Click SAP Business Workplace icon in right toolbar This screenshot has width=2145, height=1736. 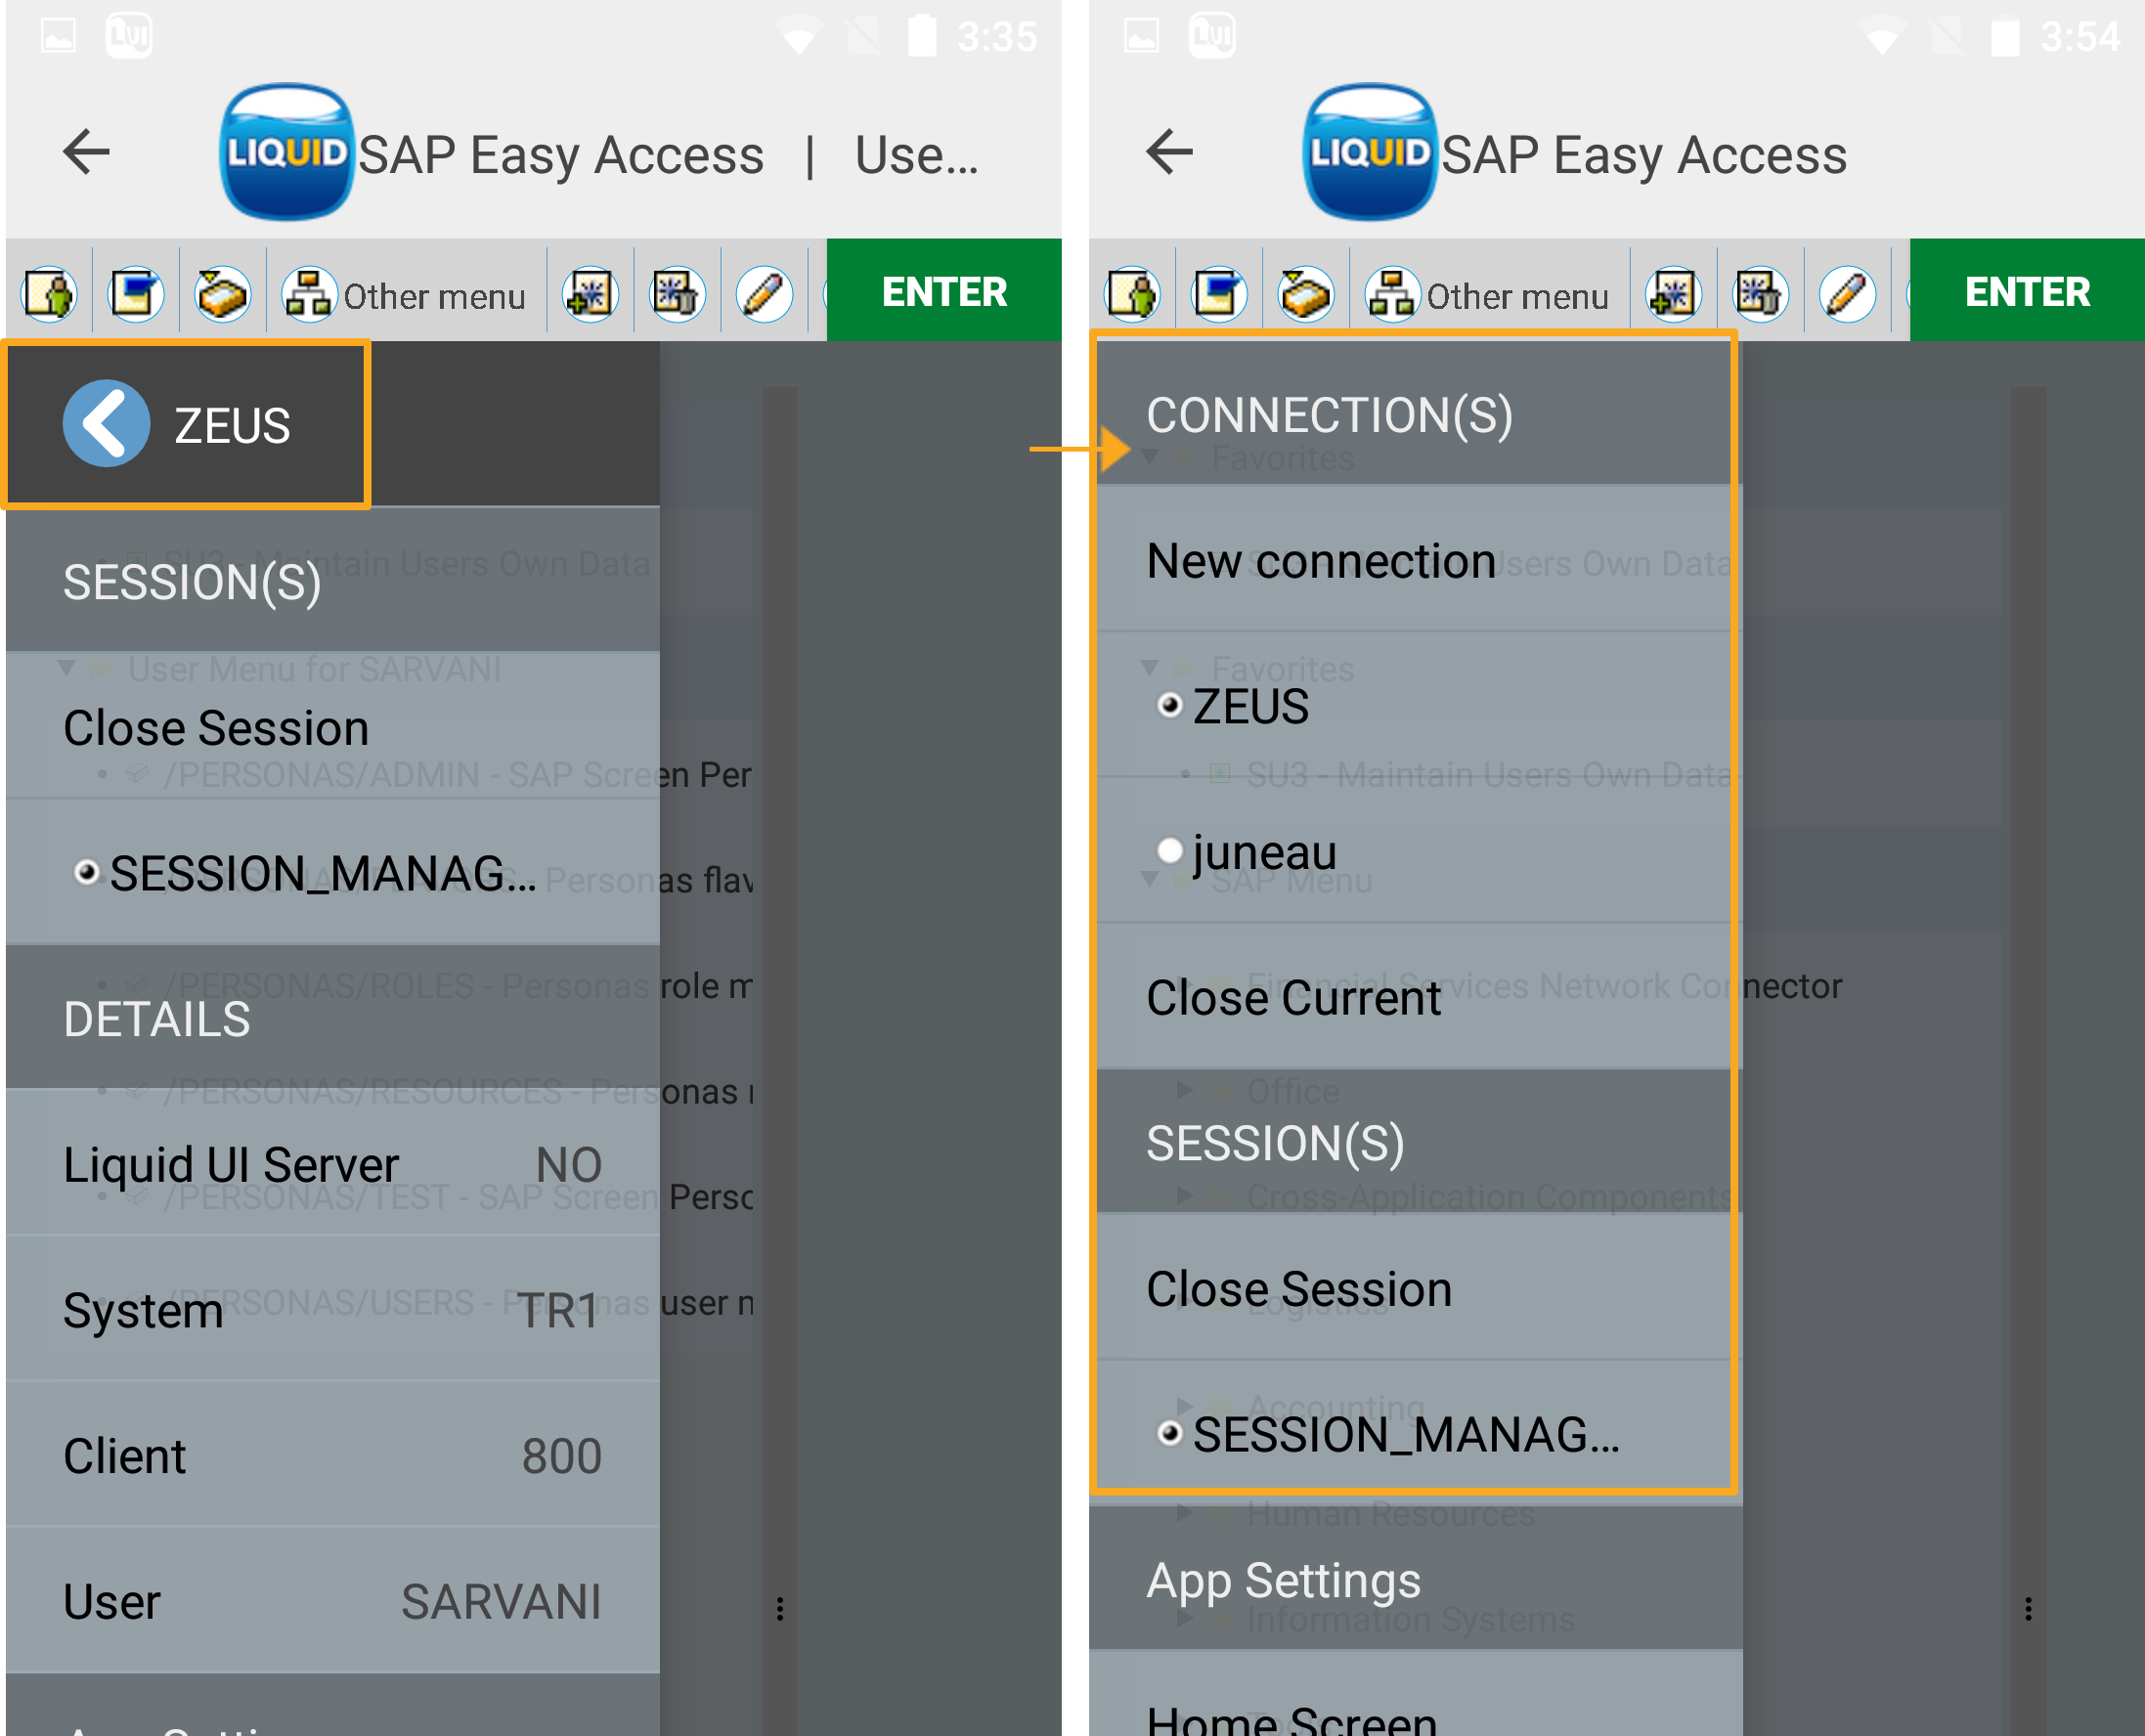tap(1305, 294)
